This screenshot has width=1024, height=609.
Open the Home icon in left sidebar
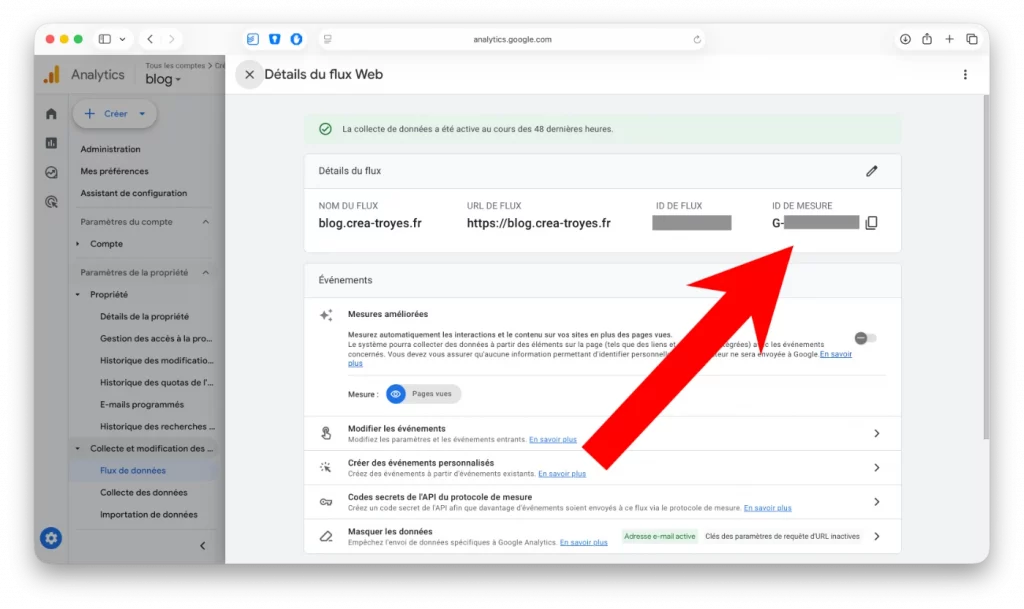[51, 114]
